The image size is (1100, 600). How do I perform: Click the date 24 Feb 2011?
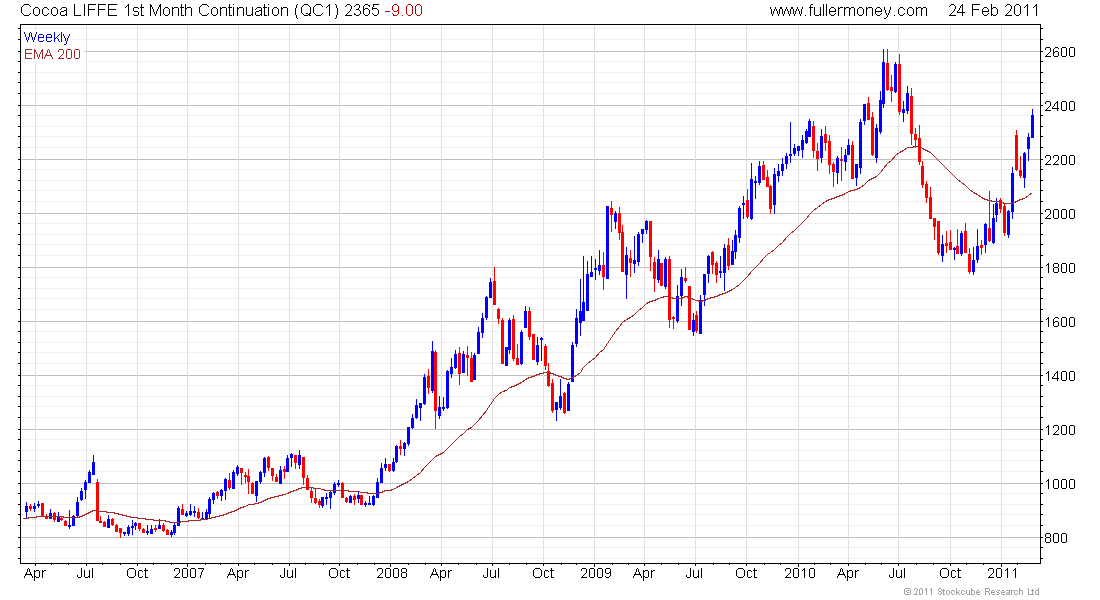(x=993, y=11)
